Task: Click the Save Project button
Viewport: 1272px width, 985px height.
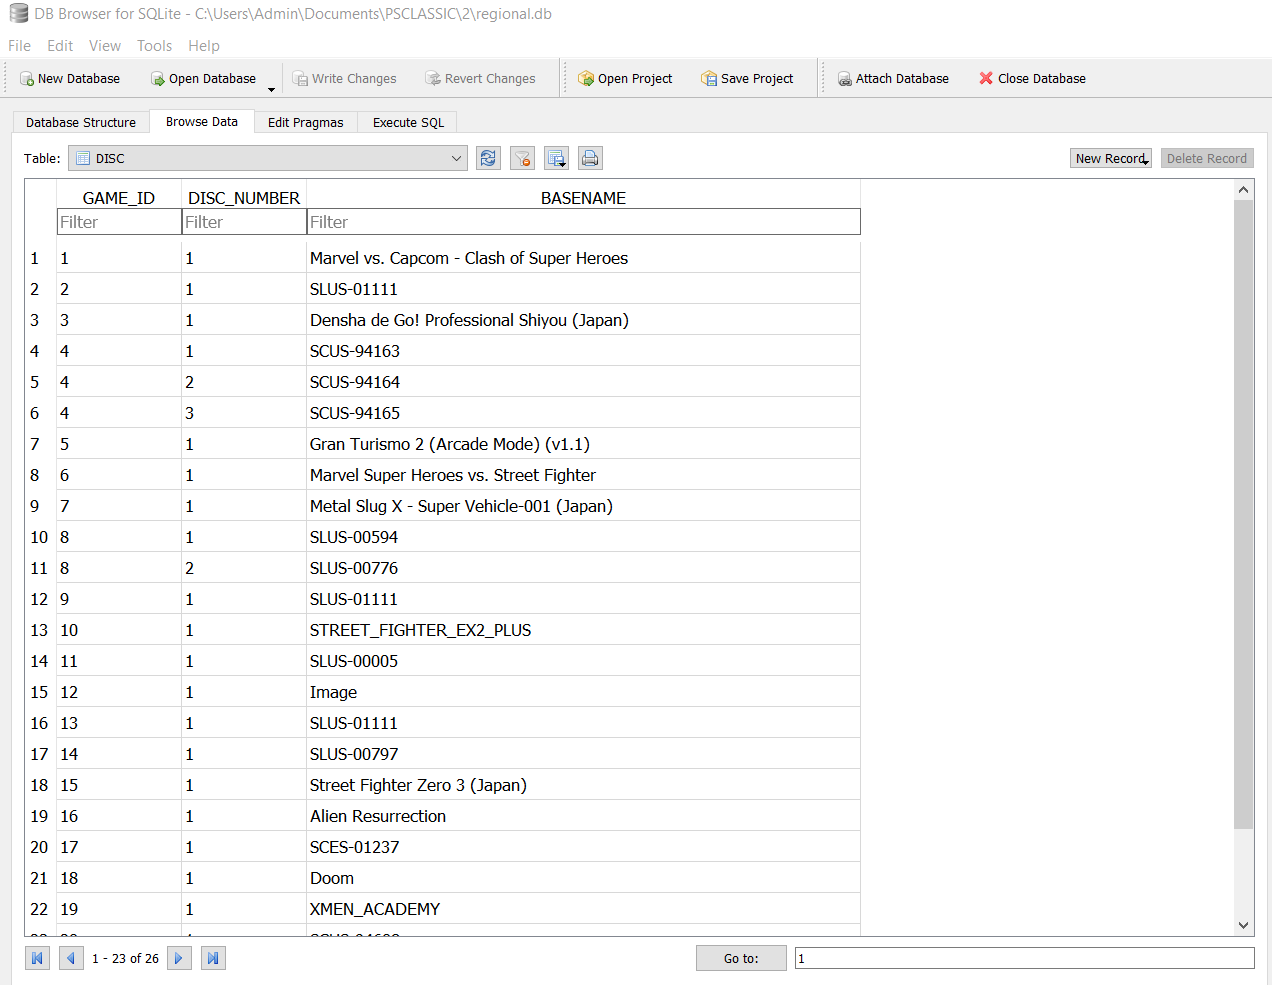Action: (x=747, y=78)
